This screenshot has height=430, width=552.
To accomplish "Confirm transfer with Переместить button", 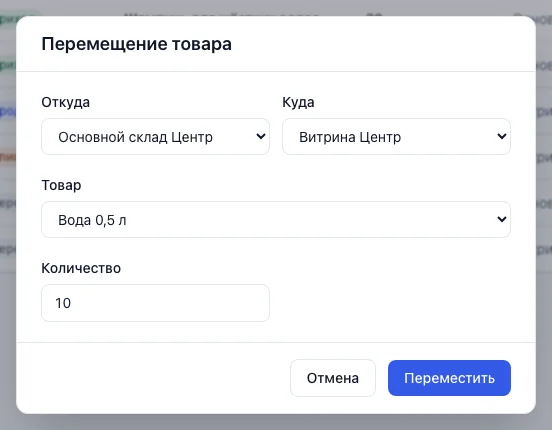I will pos(449,378).
